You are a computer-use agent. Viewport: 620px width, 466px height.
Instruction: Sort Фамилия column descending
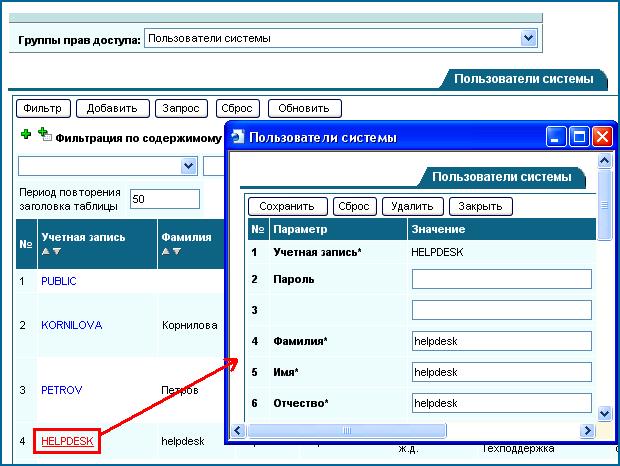coord(177,251)
